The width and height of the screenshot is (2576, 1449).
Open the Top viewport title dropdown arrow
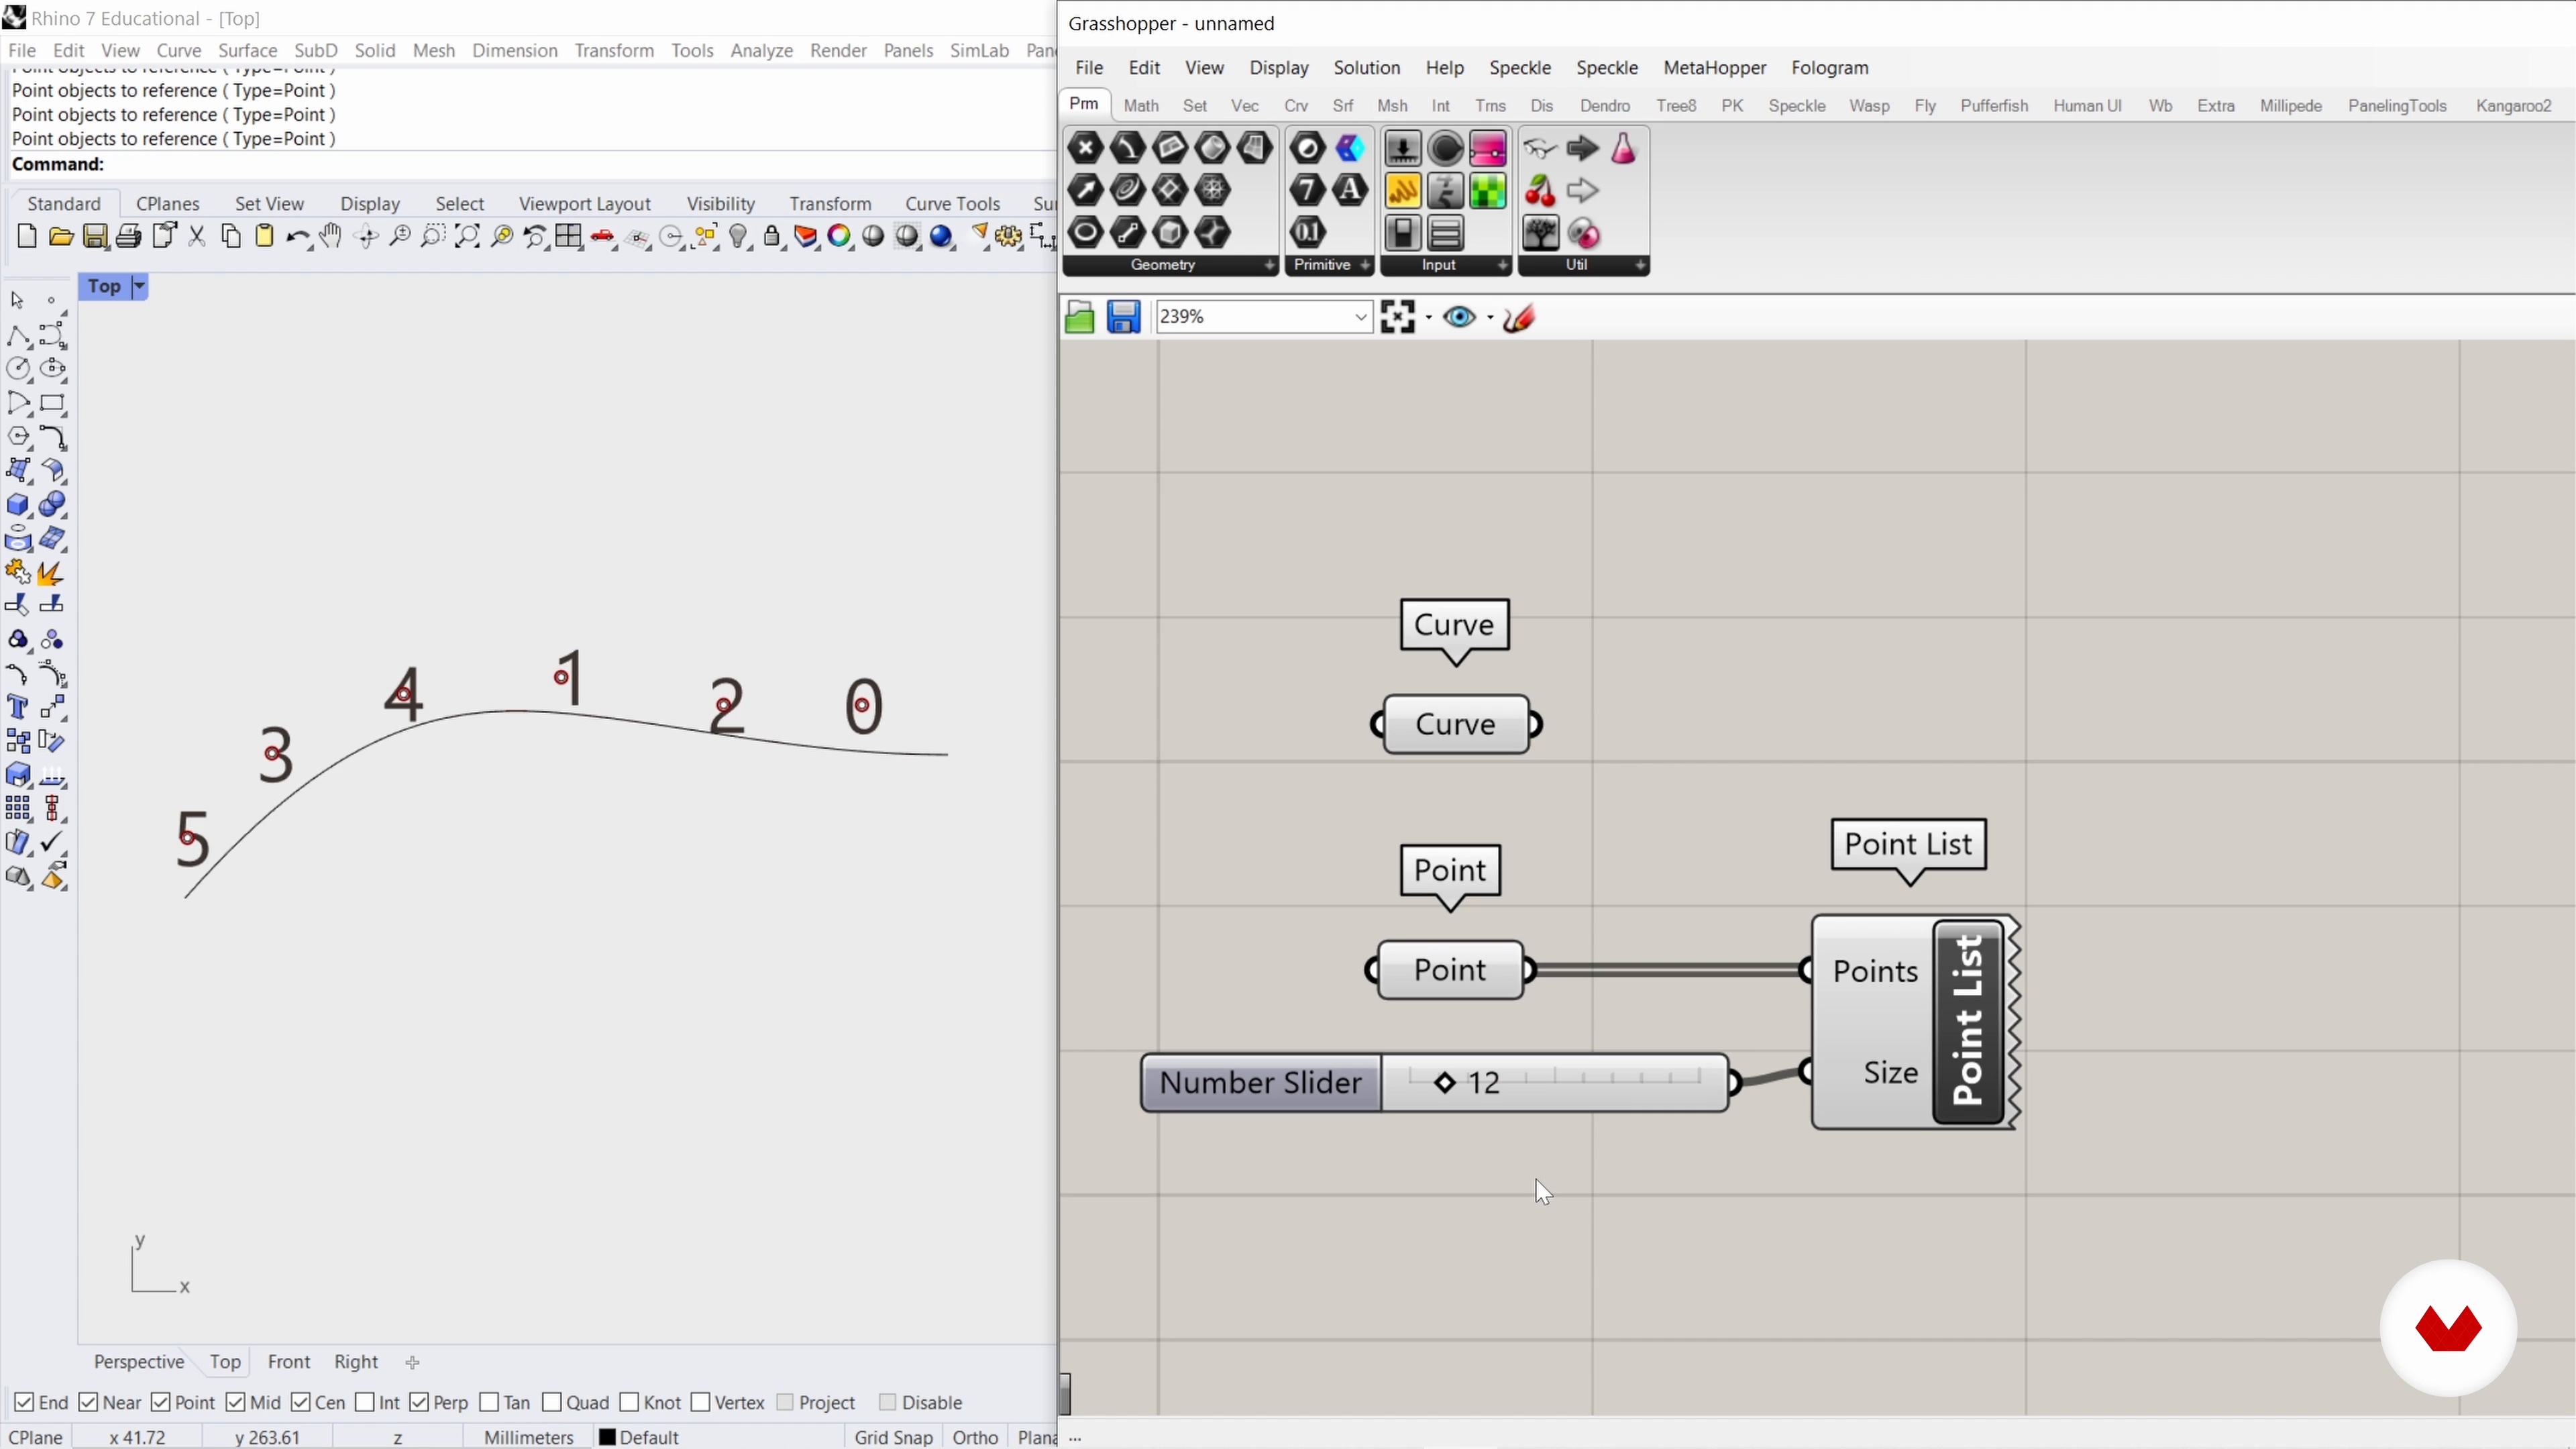140,286
